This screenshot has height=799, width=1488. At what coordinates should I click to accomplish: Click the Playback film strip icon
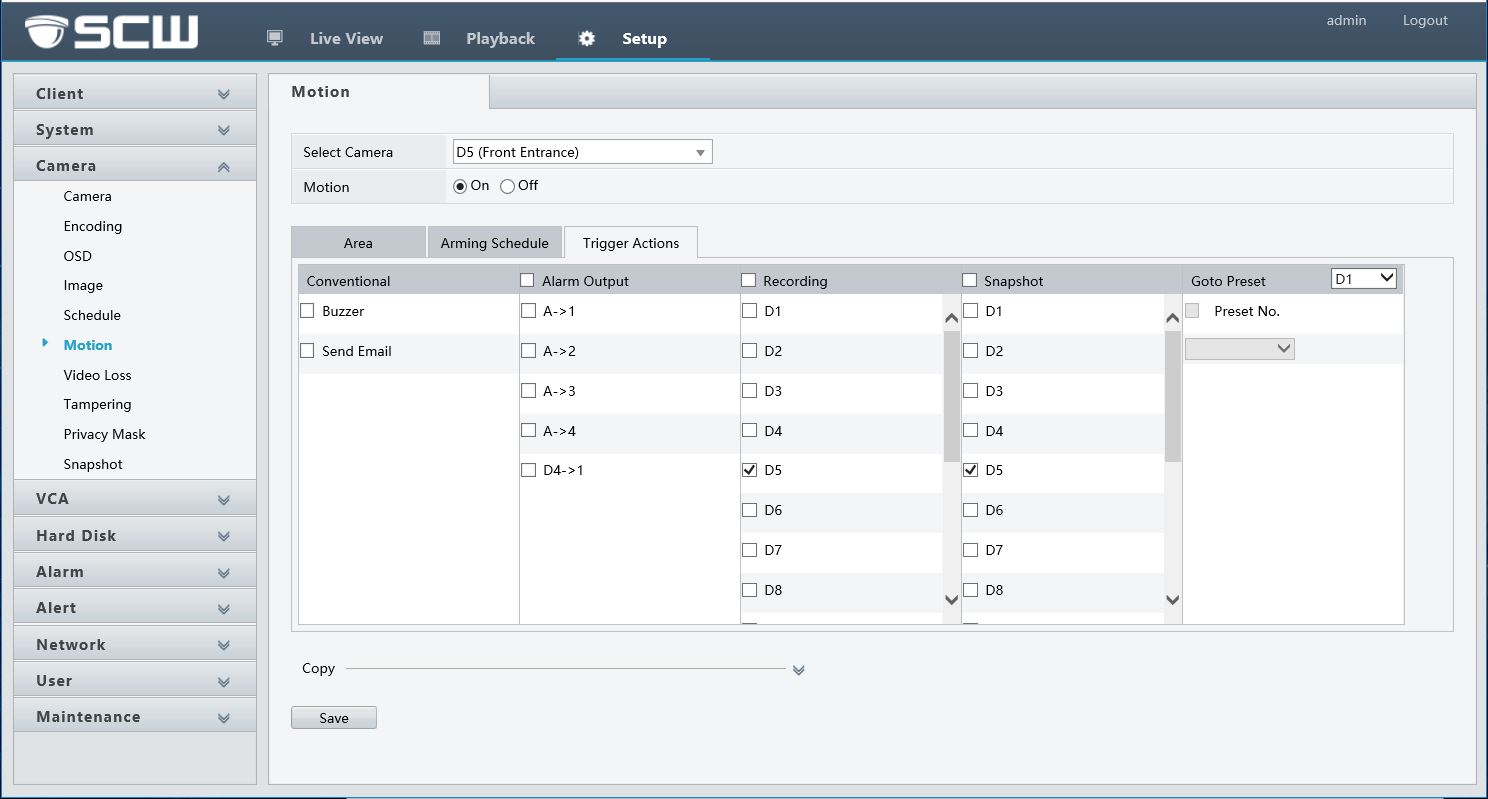tap(432, 38)
